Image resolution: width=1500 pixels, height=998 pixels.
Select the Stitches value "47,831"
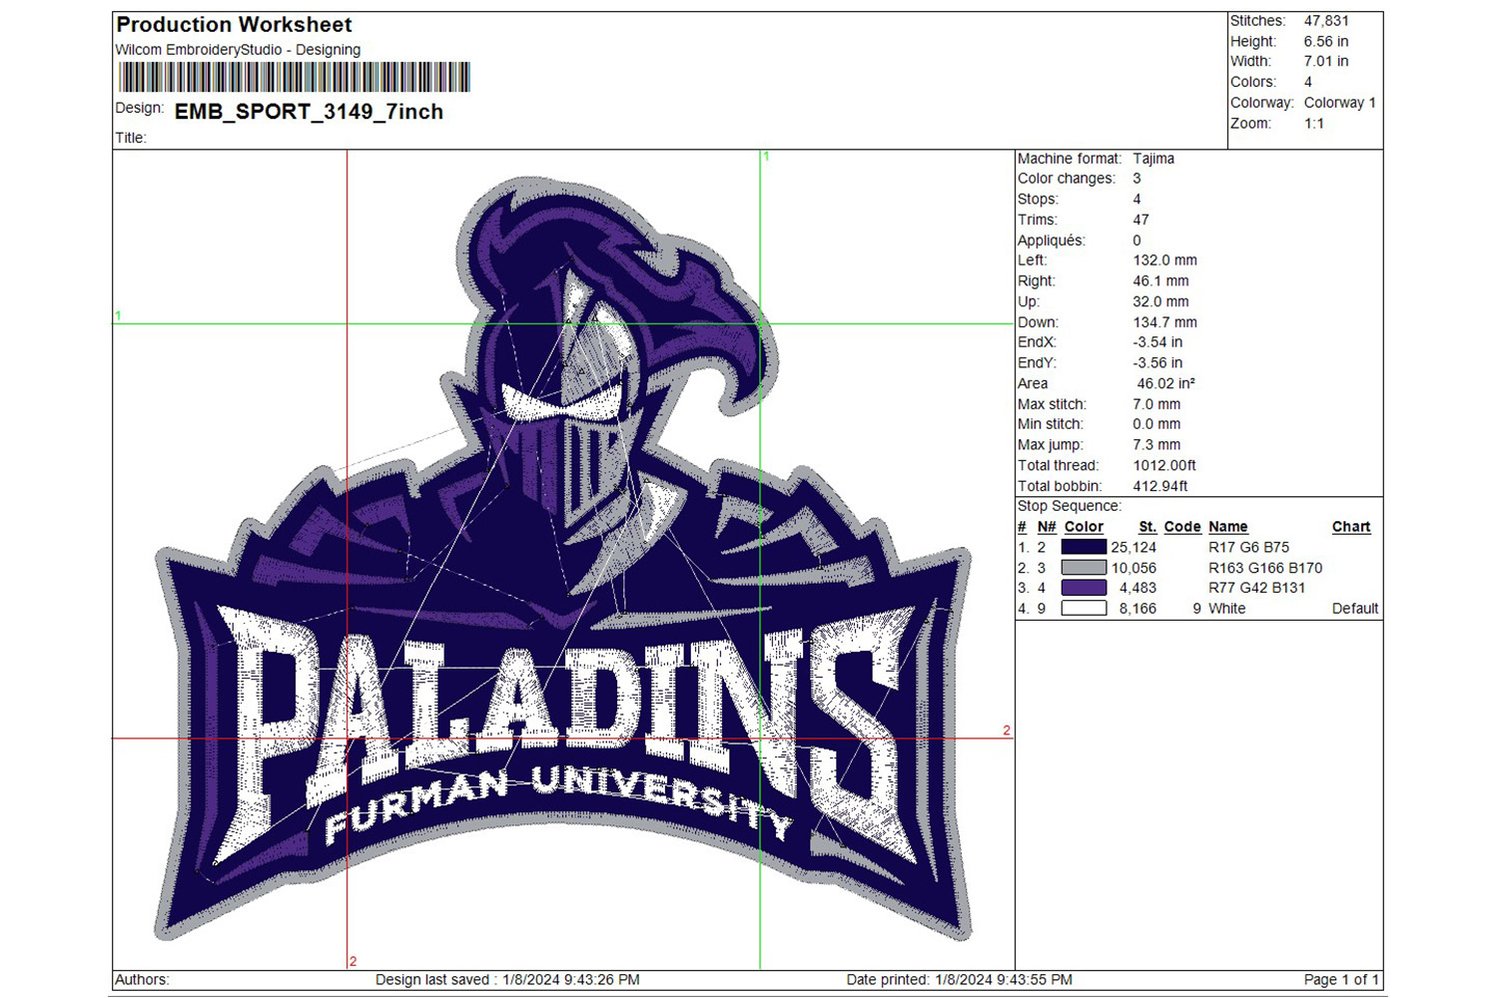pyautogui.click(x=1326, y=21)
